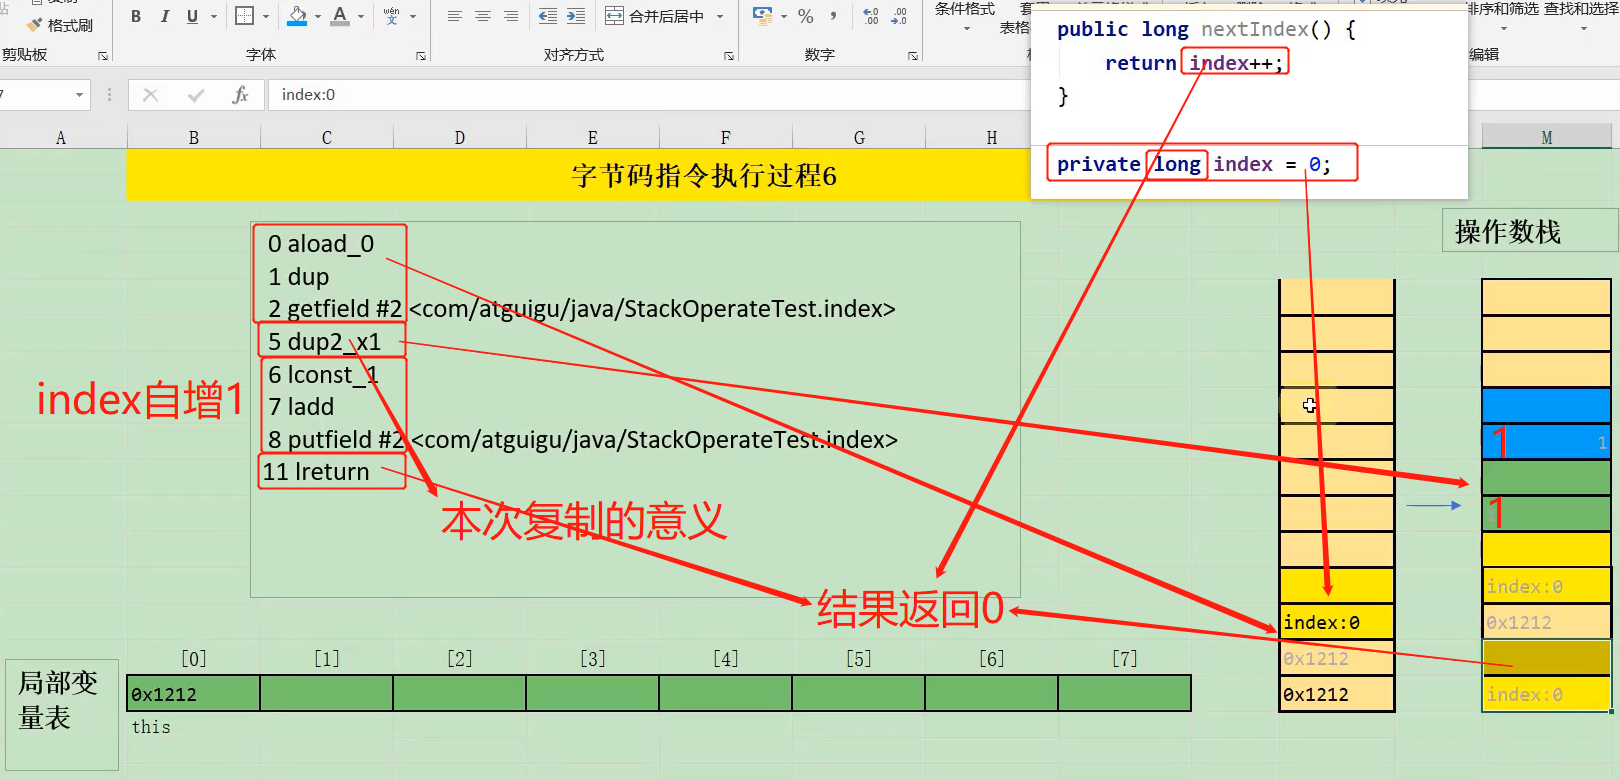Select column A header
The width and height of the screenshot is (1620, 780).
(61, 138)
